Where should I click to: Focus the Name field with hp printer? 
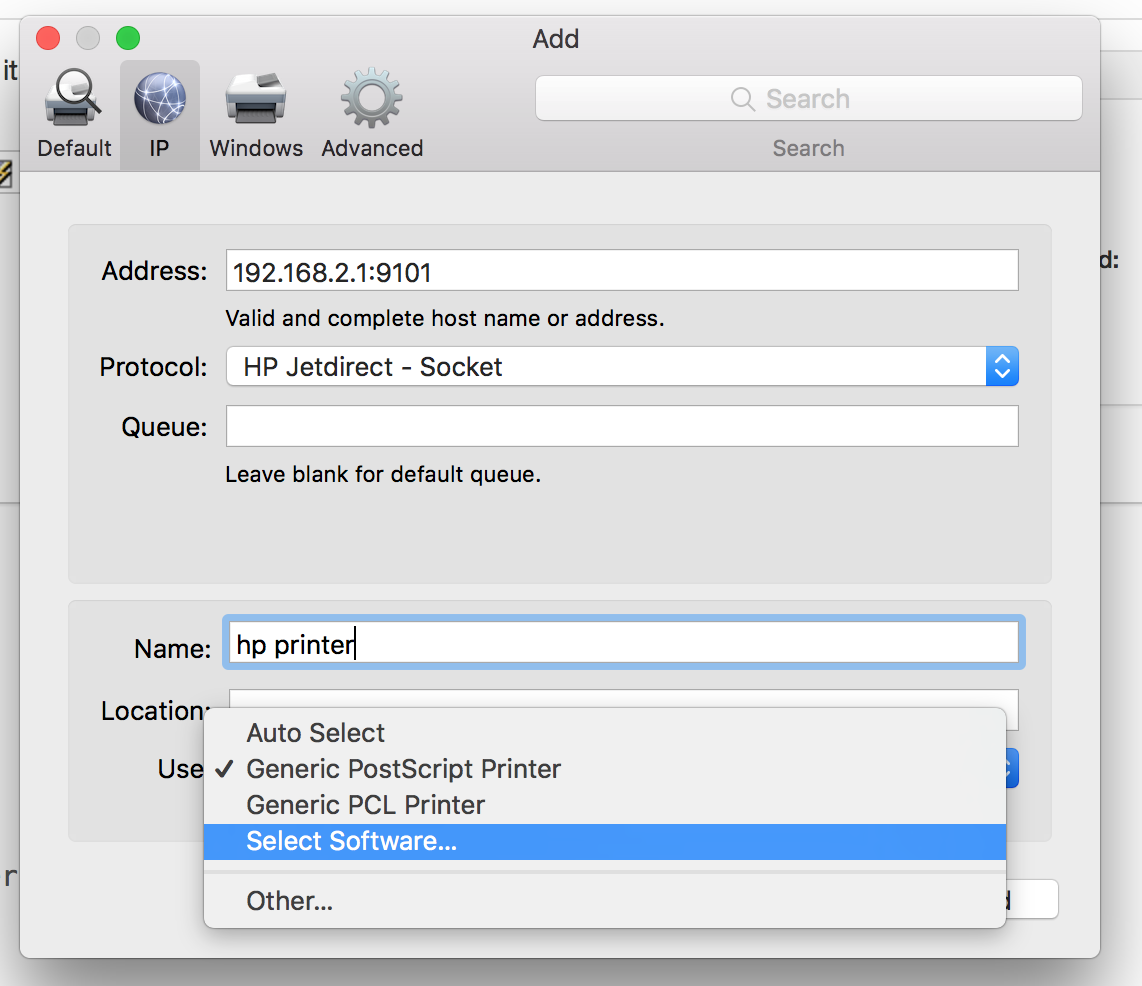click(x=621, y=643)
